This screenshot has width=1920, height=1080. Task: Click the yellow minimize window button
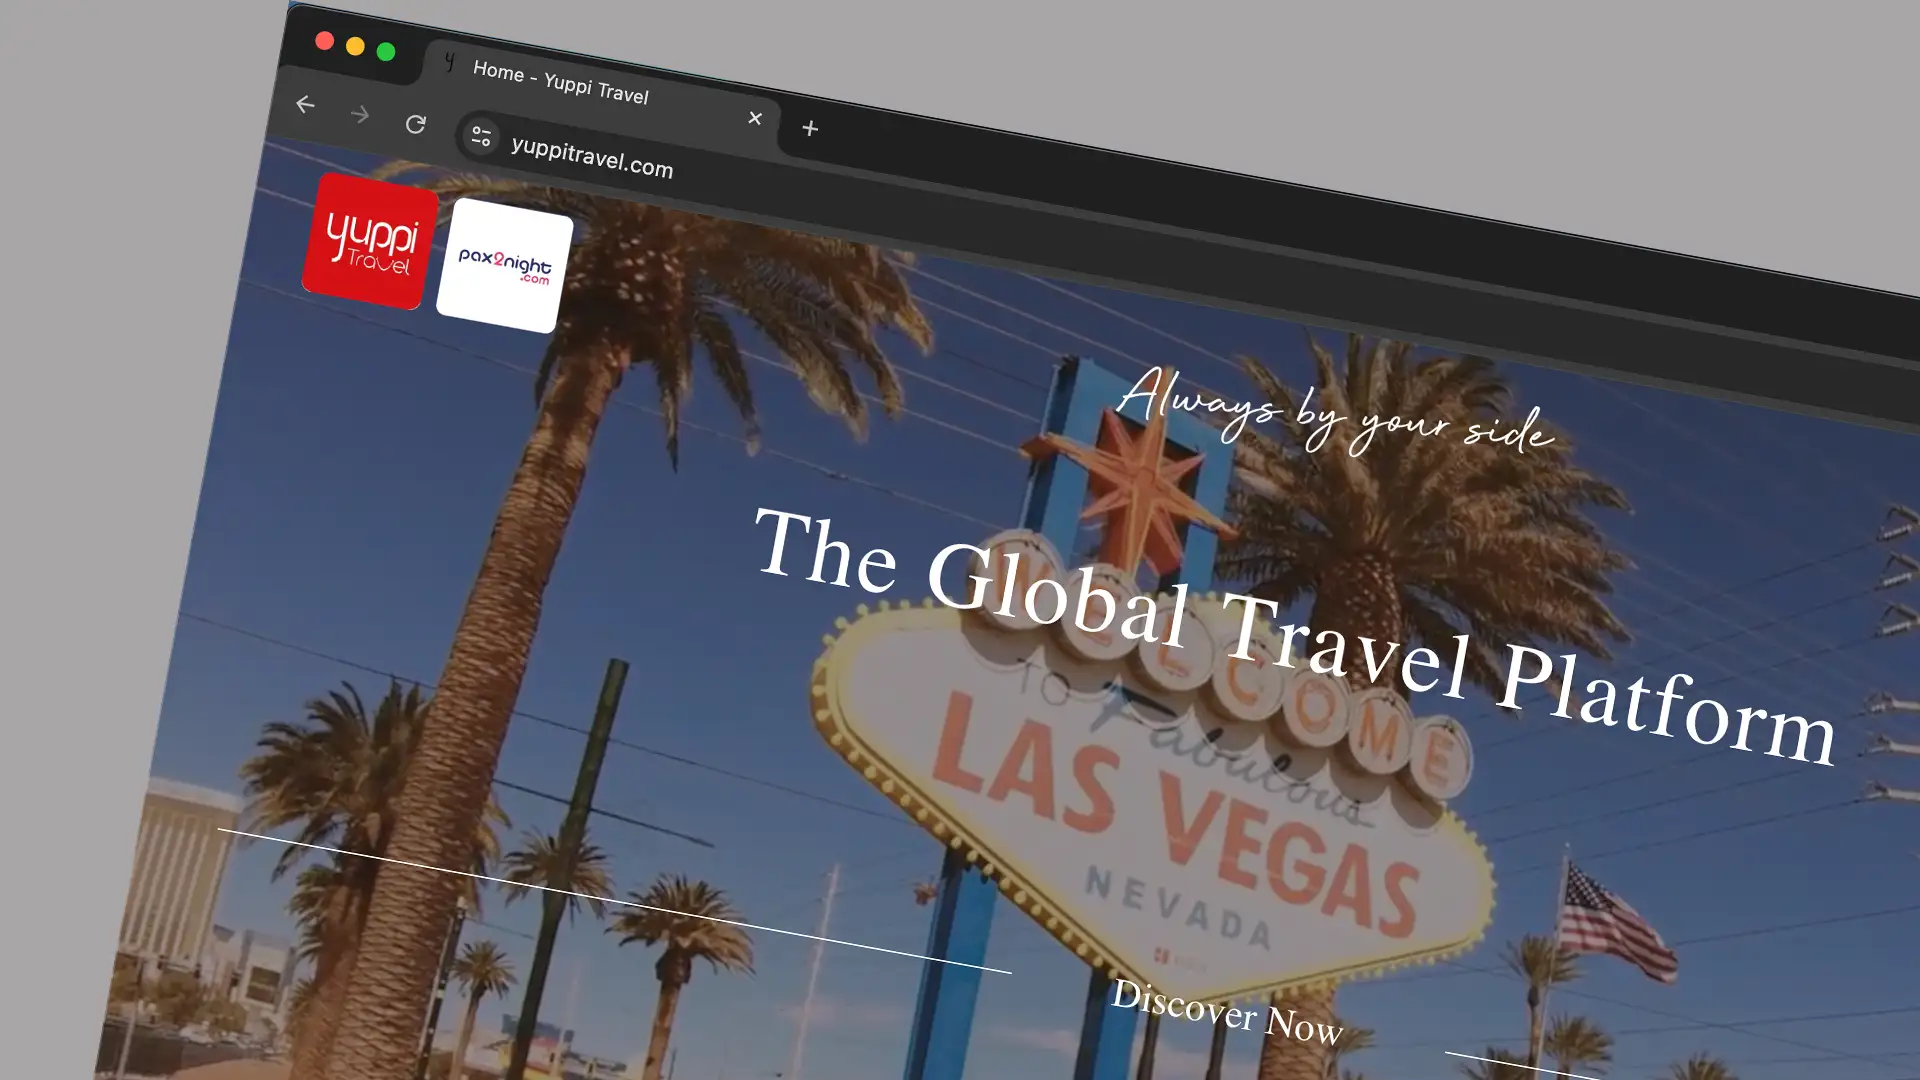355,46
